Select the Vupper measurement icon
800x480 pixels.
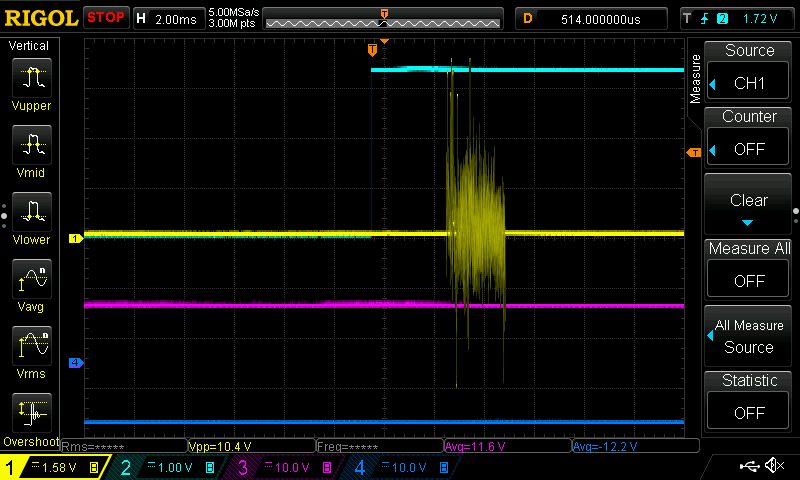tap(32, 78)
